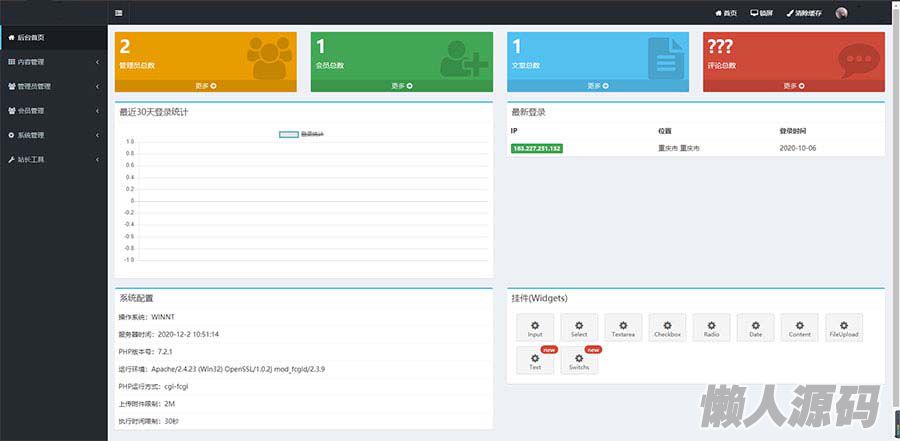The width and height of the screenshot is (900, 441).
Task: Click the green IP address badge
Action: pyautogui.click(x=536, y=148)
